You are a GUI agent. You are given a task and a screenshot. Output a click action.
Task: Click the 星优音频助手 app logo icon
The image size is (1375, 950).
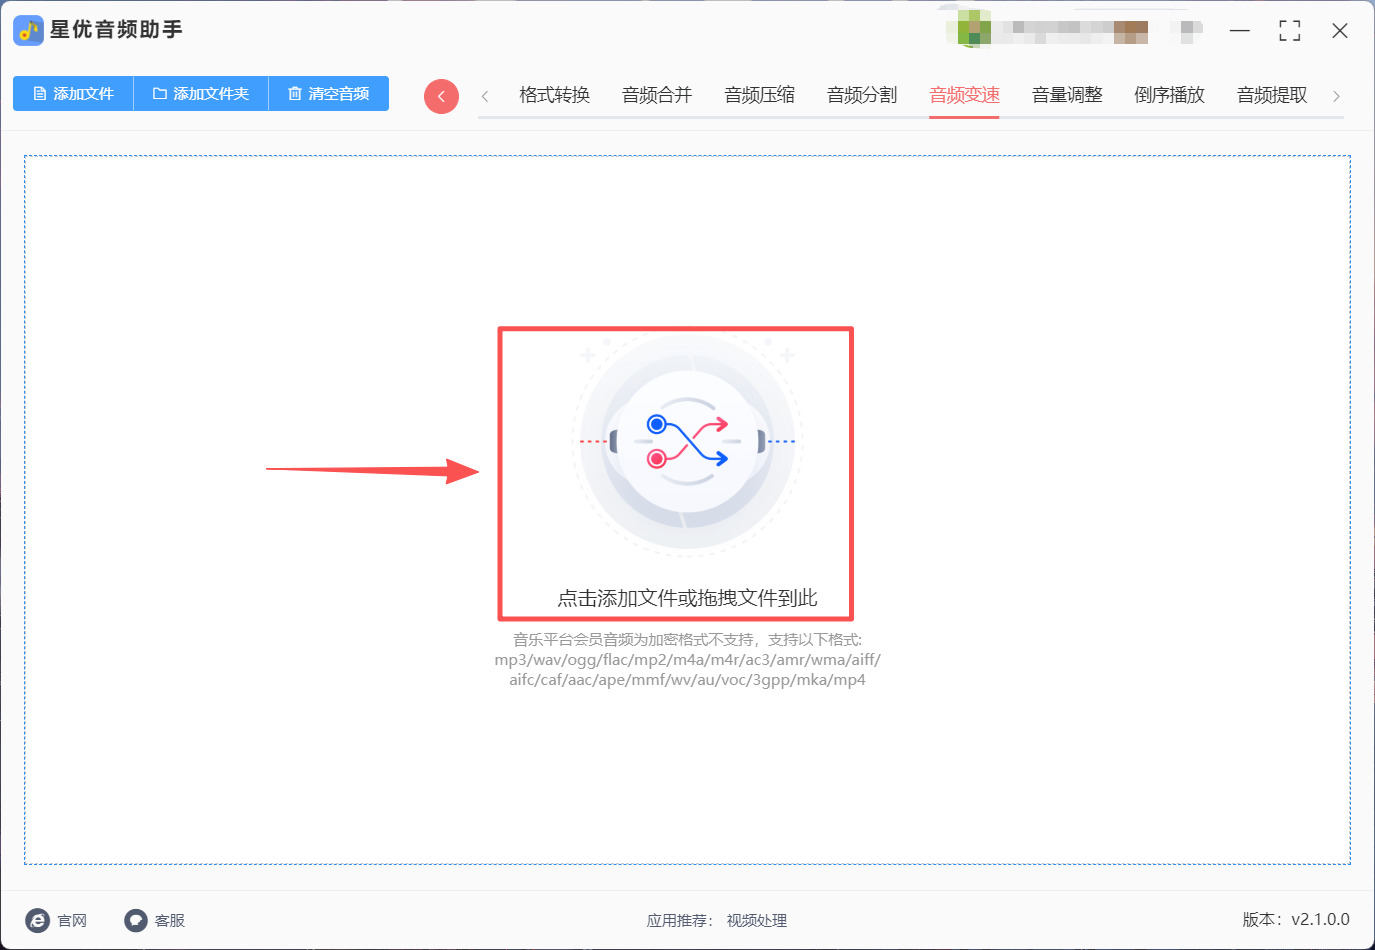coord(28,30)
